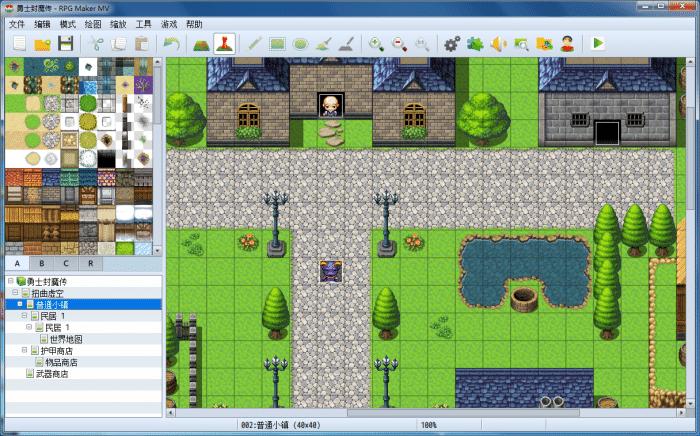This screenshot has height=436, width=700.
Task: Select the 物品商店 map in tree
Action: 61,362
